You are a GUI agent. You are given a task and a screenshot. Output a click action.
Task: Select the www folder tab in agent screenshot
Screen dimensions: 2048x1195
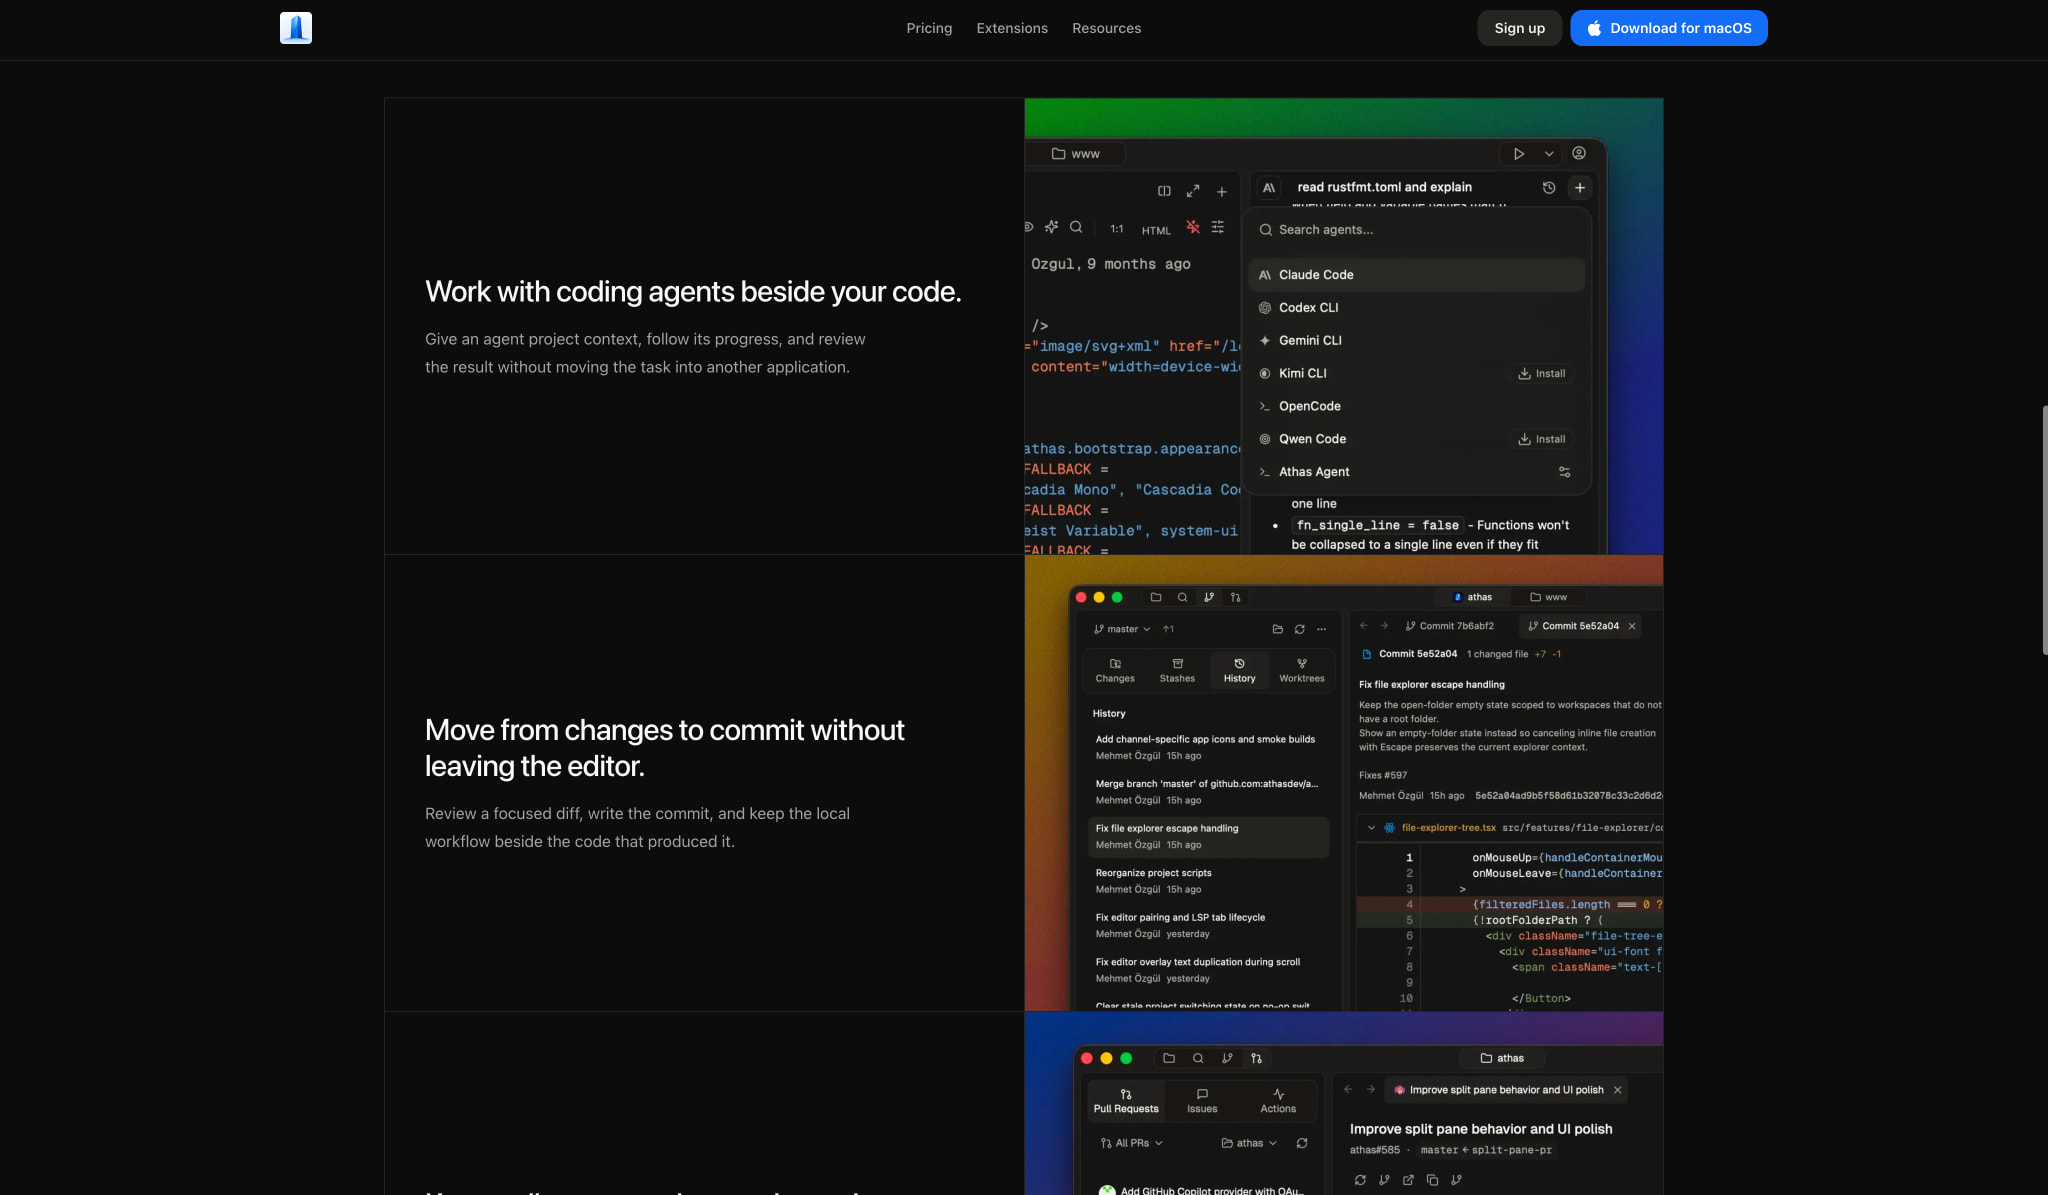coord(1076,154)
